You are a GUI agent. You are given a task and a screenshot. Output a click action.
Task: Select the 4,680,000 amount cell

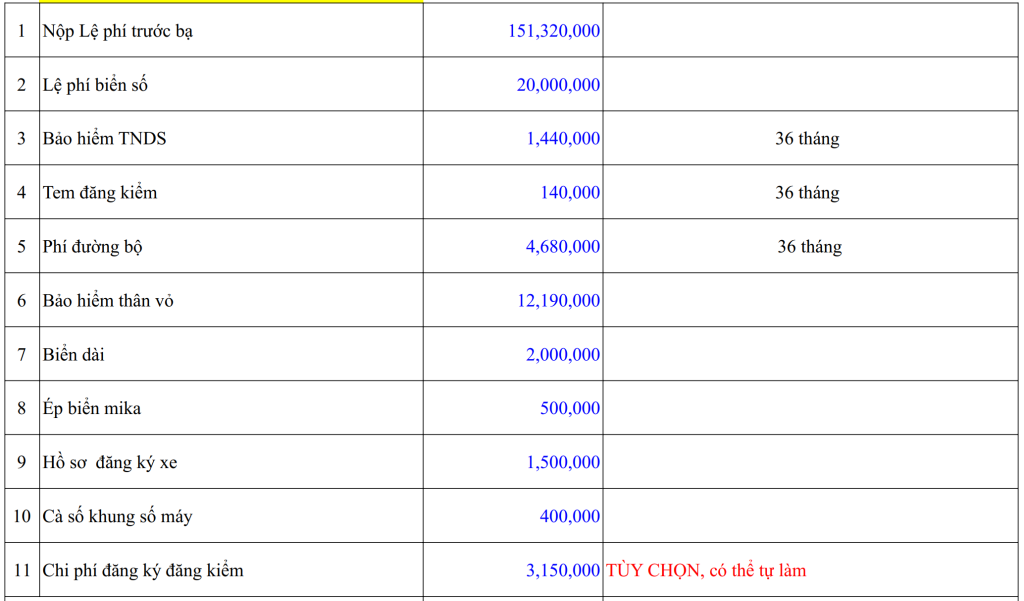[563, 247]
